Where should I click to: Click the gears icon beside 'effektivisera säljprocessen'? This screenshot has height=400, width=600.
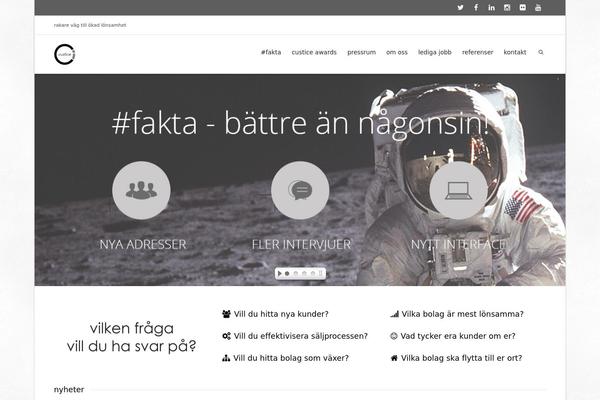tap(226, 336)
